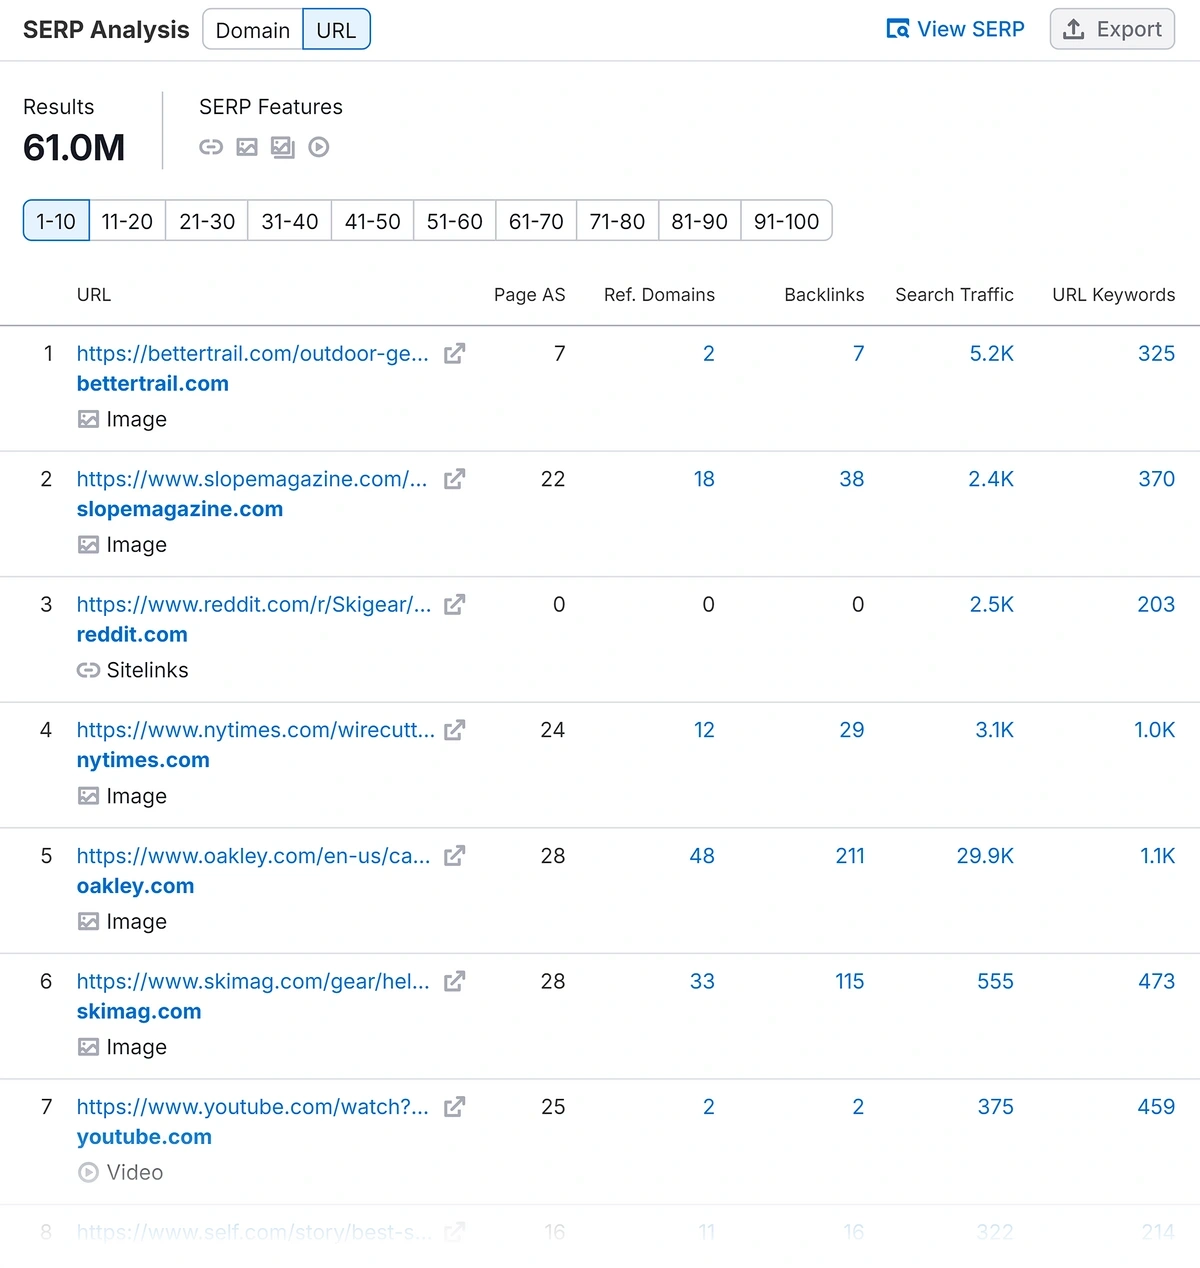Open the nytimes.com domain link
This screenshot has width=1200, height=1268.
pos(143,760)
